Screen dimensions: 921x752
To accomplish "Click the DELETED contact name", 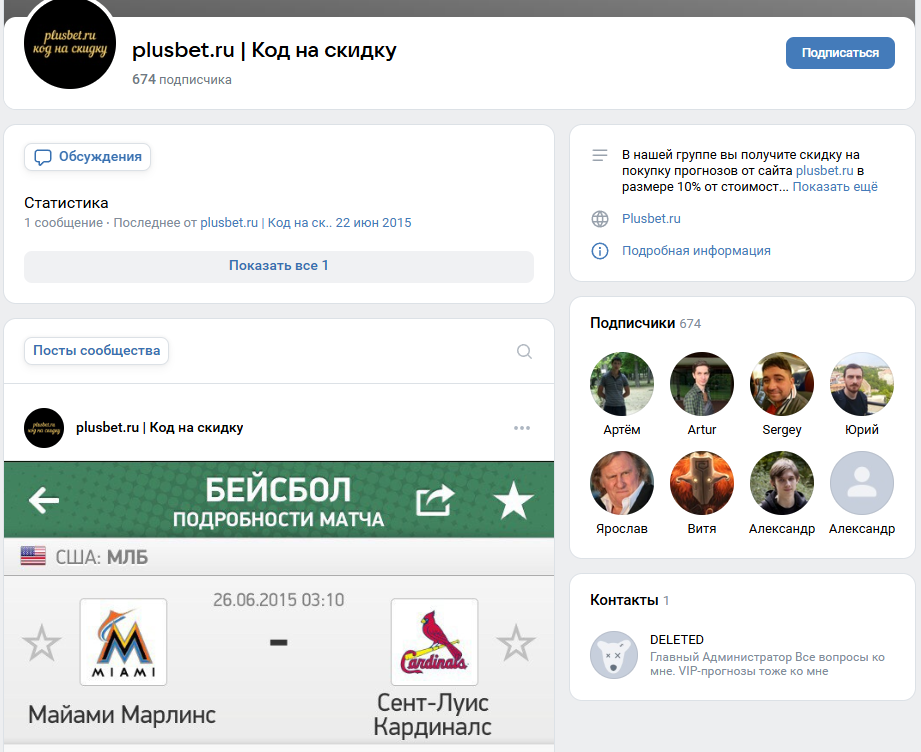I will click(x=677, y=640).
